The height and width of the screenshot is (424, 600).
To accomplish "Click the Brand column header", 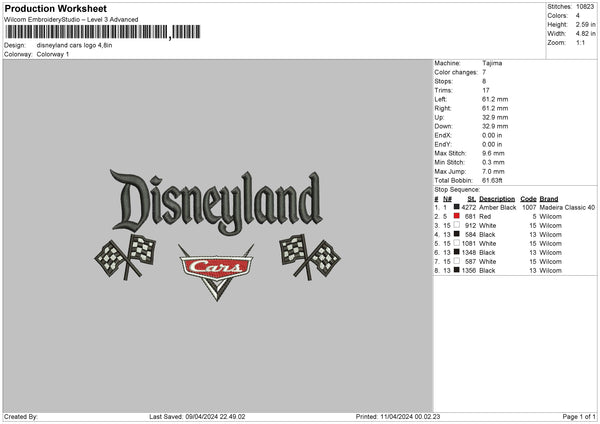I will click(549, 199).
